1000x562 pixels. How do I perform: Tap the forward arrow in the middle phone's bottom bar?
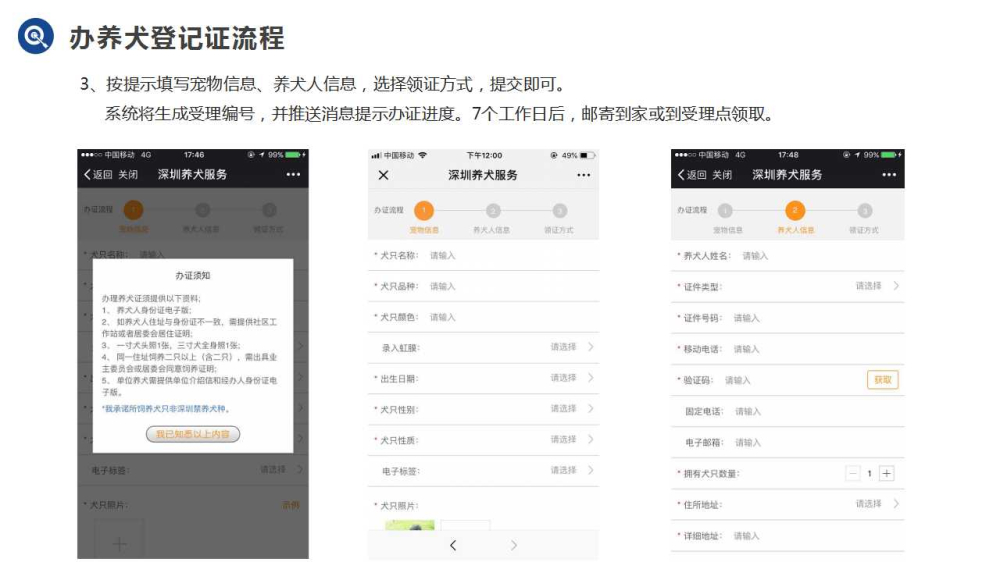514,545
